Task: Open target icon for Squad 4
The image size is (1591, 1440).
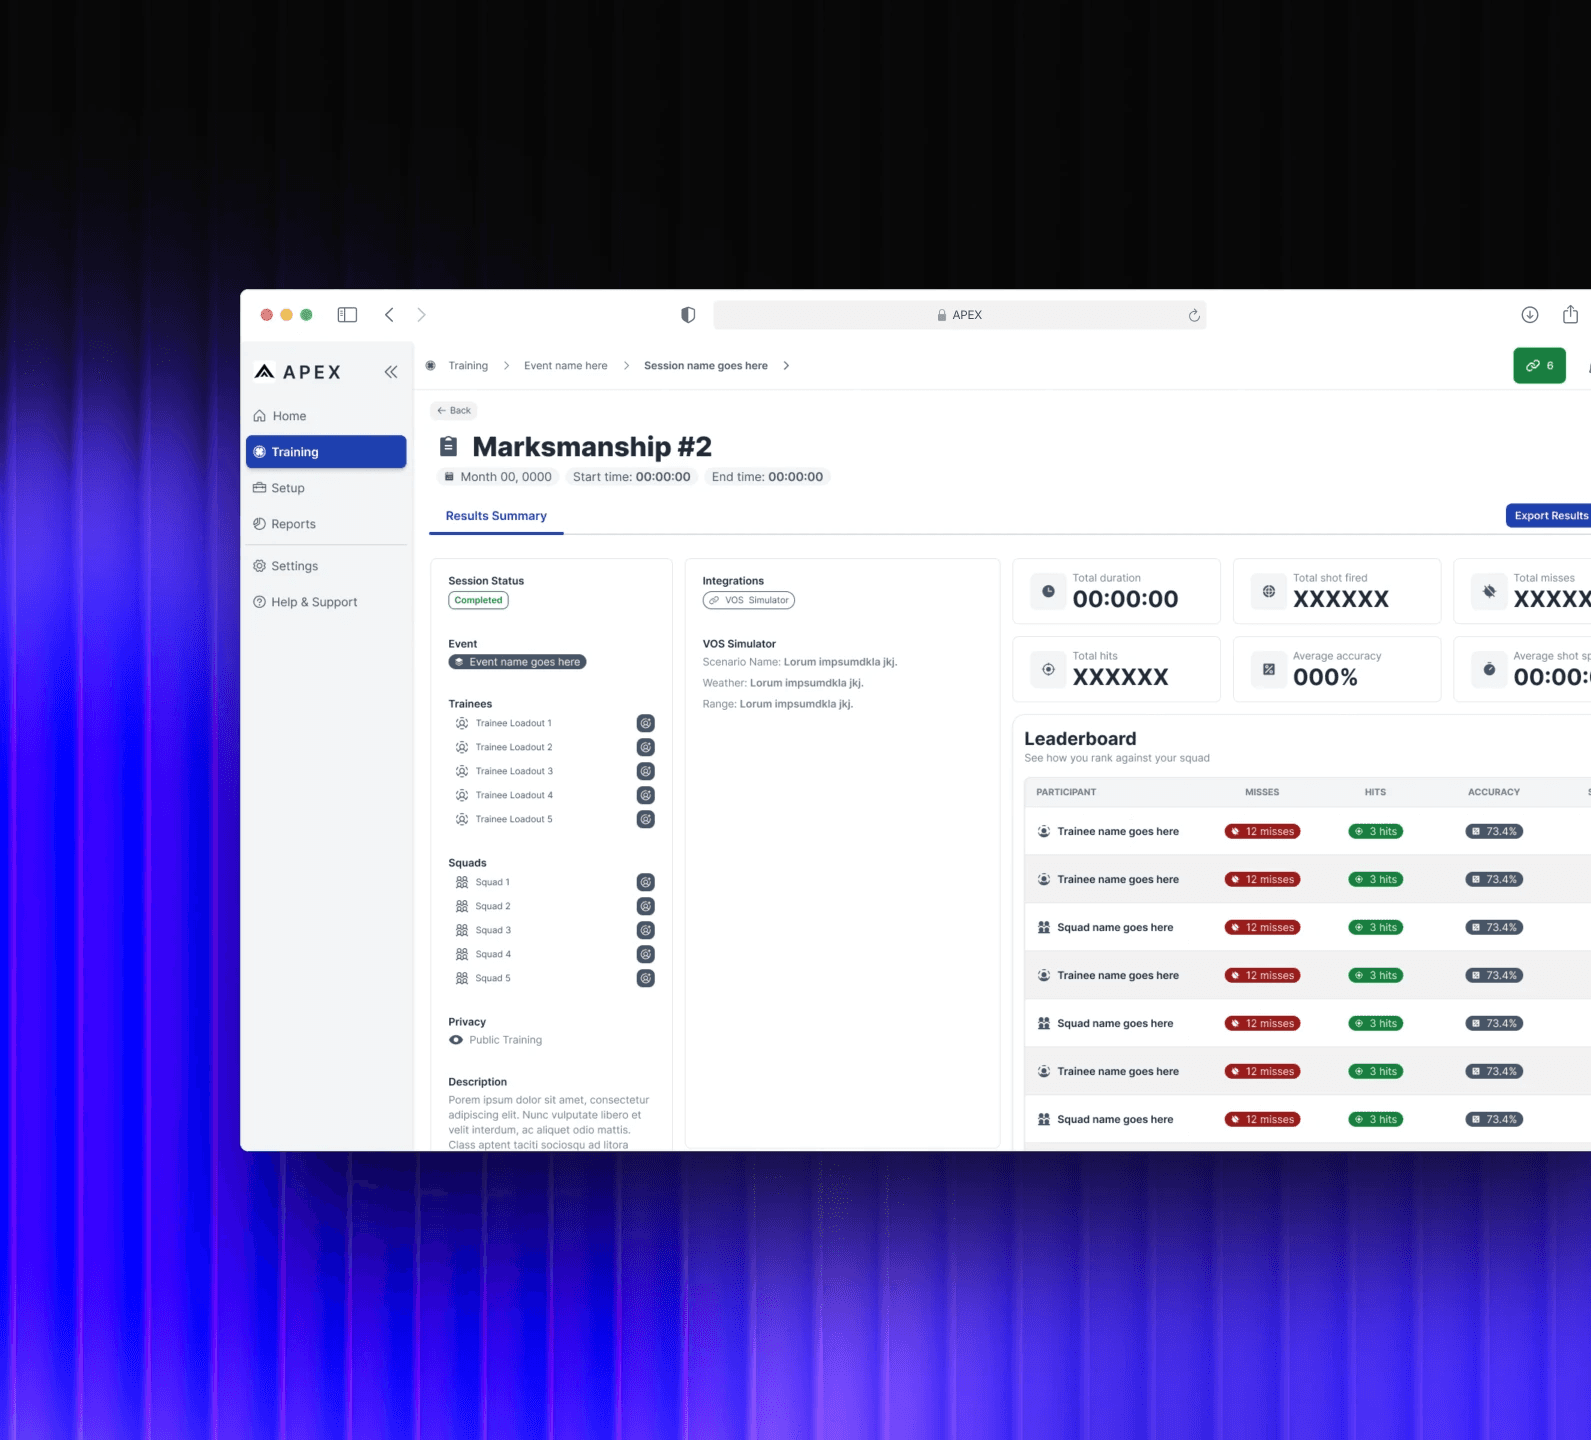Action: click(x=646, y=954)
